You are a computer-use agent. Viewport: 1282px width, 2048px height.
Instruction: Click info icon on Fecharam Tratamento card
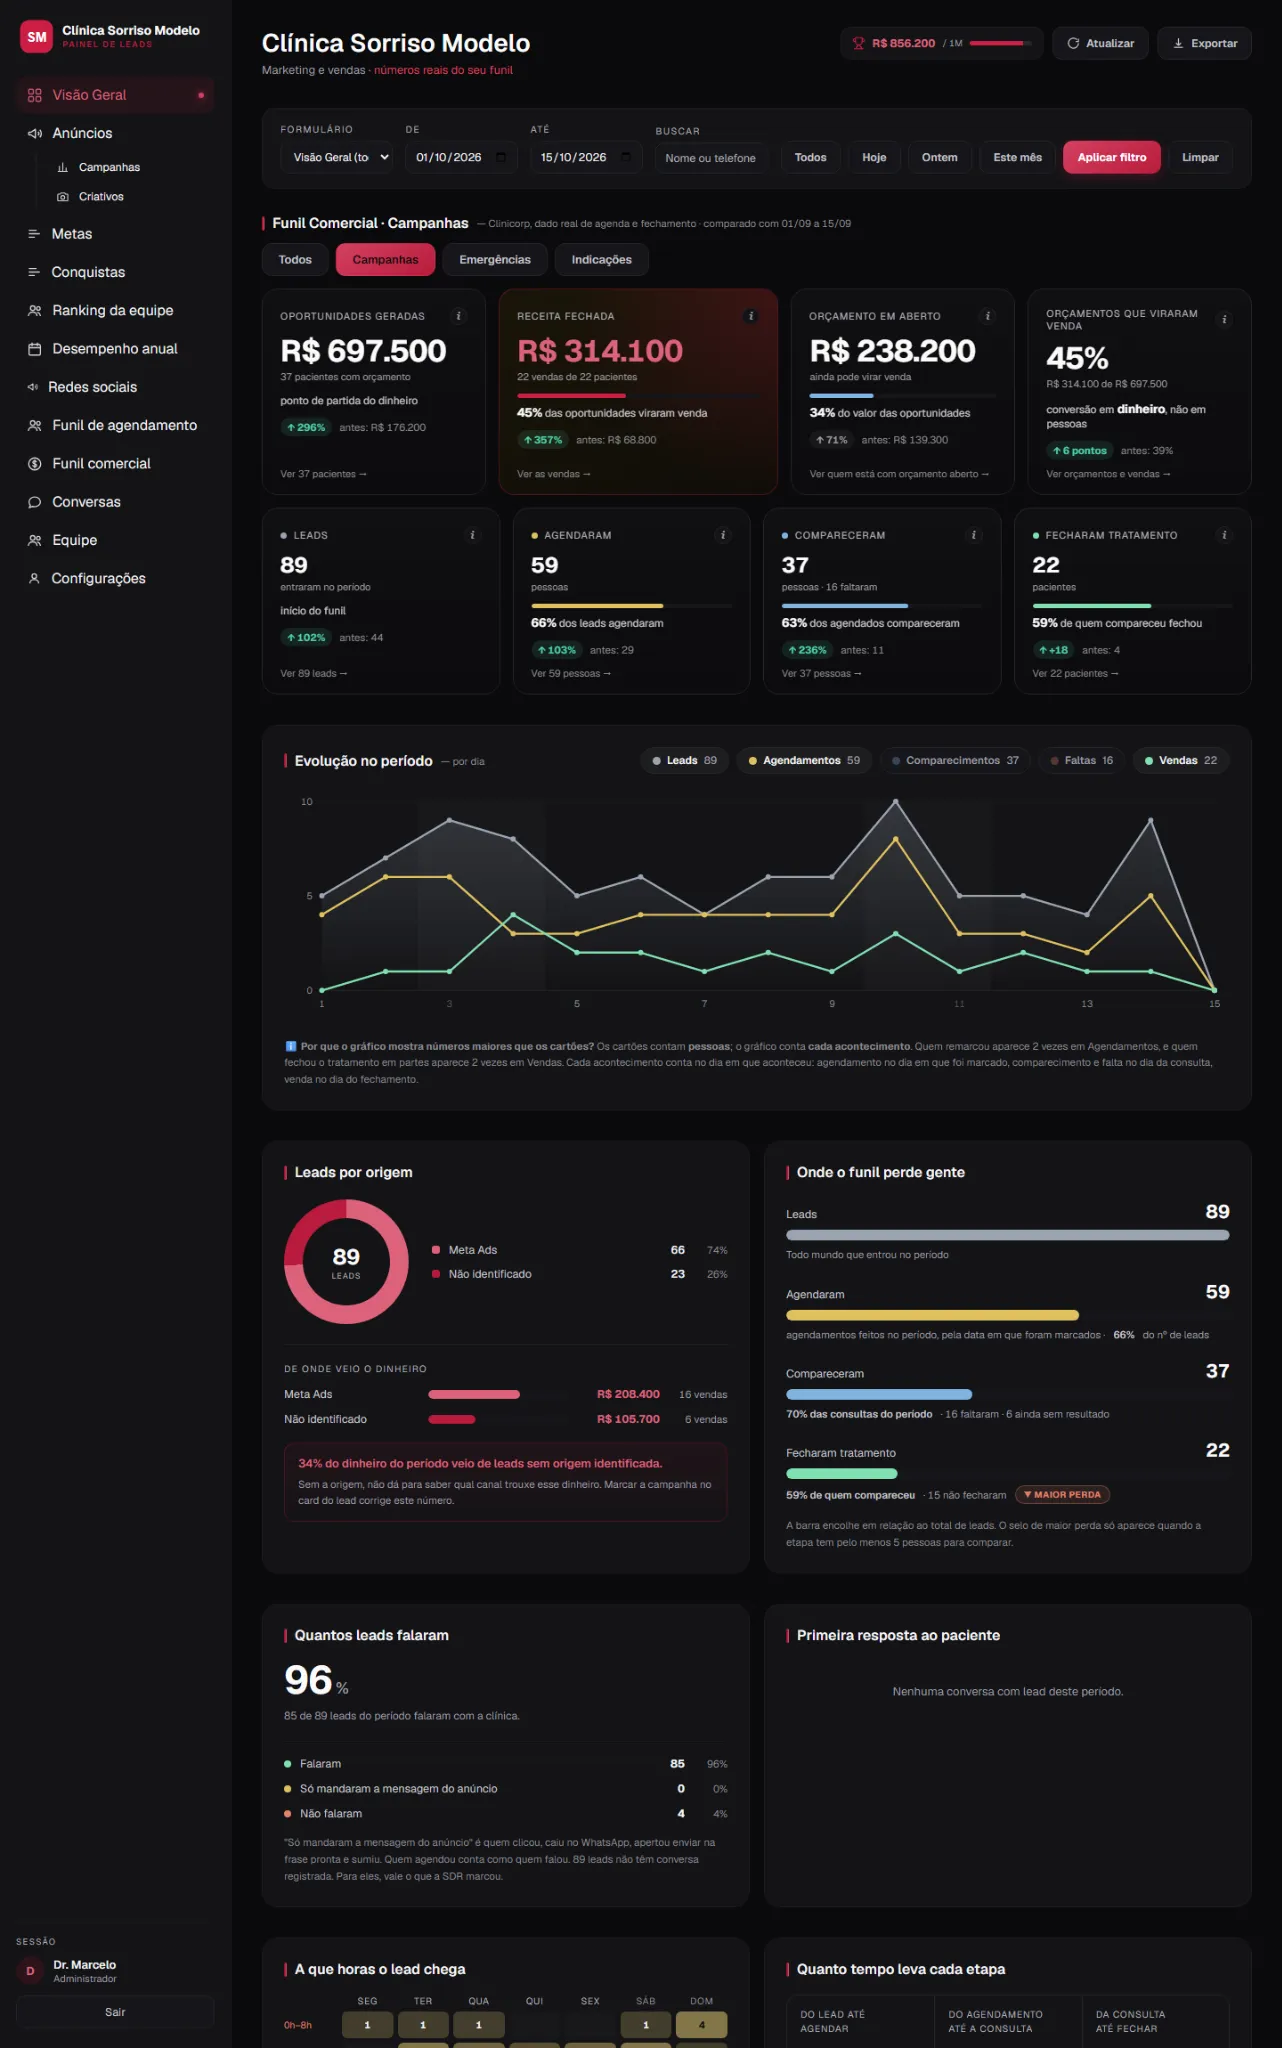click(x=1224, y=535)
